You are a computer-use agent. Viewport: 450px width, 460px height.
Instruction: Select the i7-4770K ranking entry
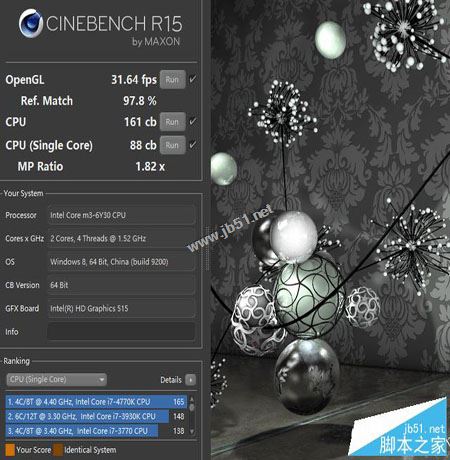[x=96, y=402]
